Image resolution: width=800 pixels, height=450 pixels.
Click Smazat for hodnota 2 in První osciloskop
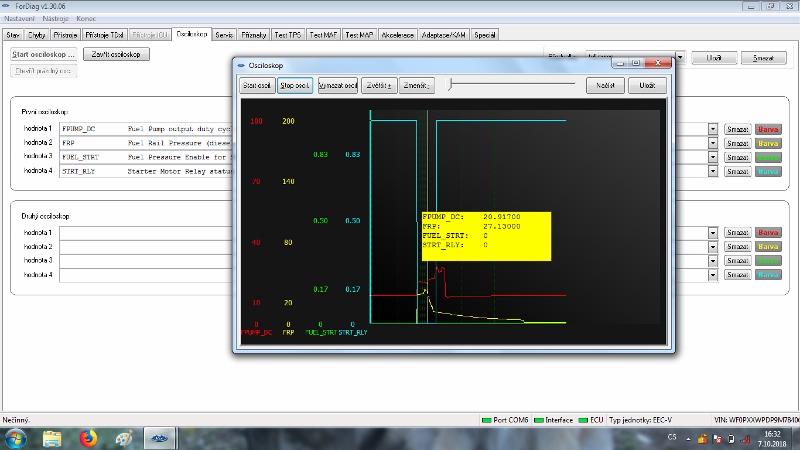pyautogui.click(x=737, y=143)
